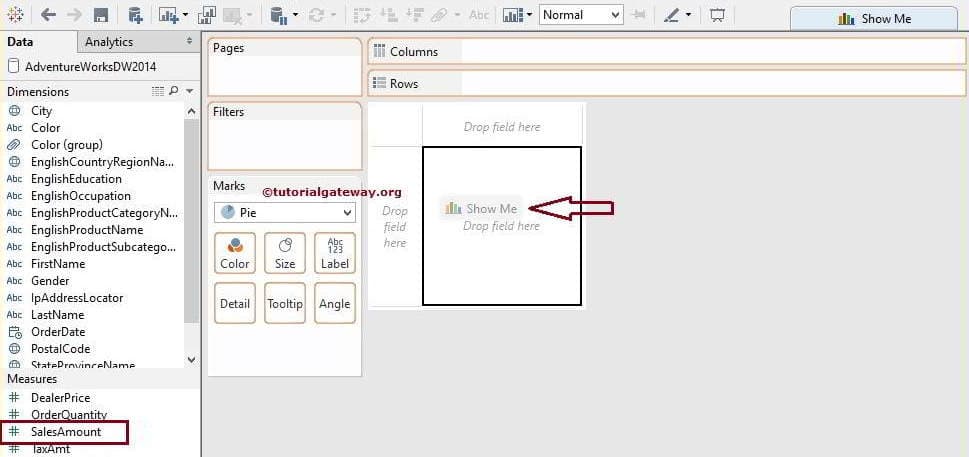
Task: Click the Detail card in Marks
Action: click(x=235, y=303)
